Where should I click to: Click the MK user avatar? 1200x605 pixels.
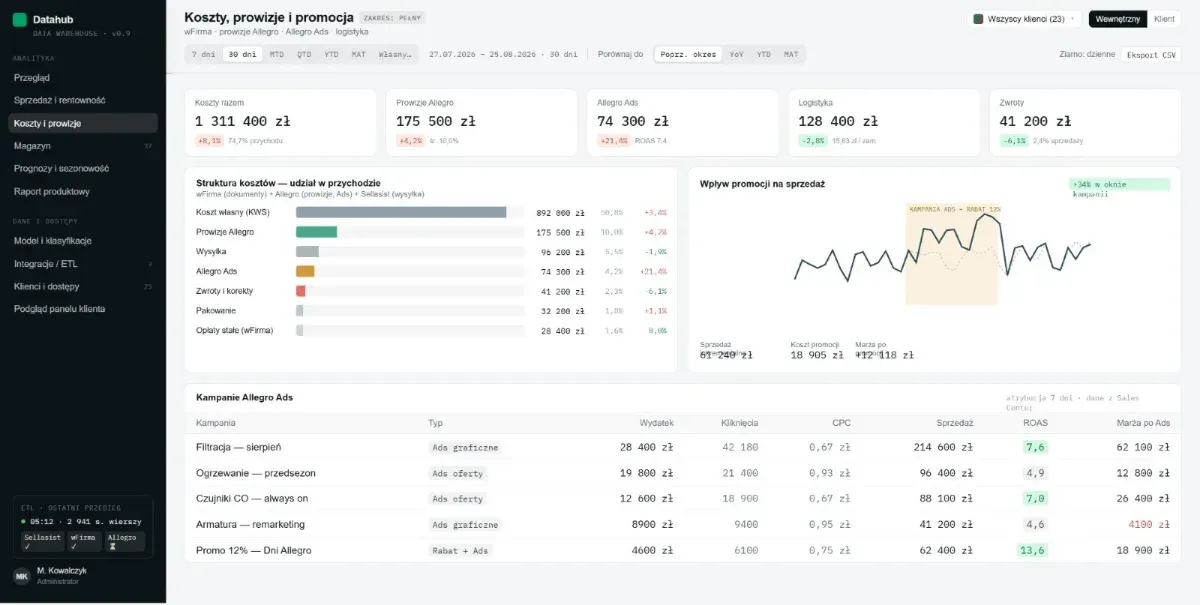tap(21, 575)
